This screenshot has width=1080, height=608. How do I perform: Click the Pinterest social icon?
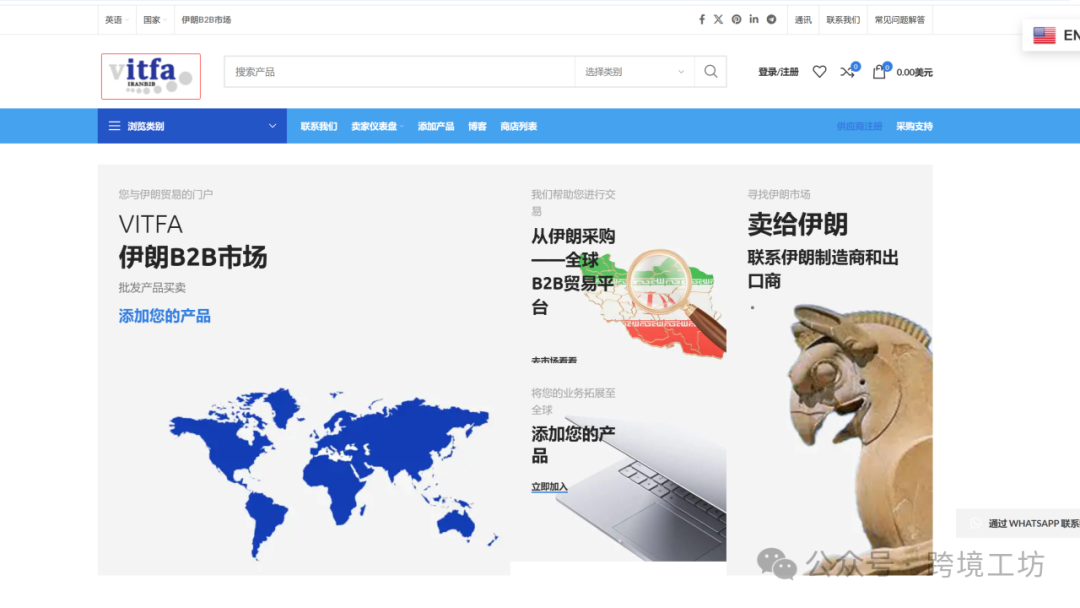[736, 18]
